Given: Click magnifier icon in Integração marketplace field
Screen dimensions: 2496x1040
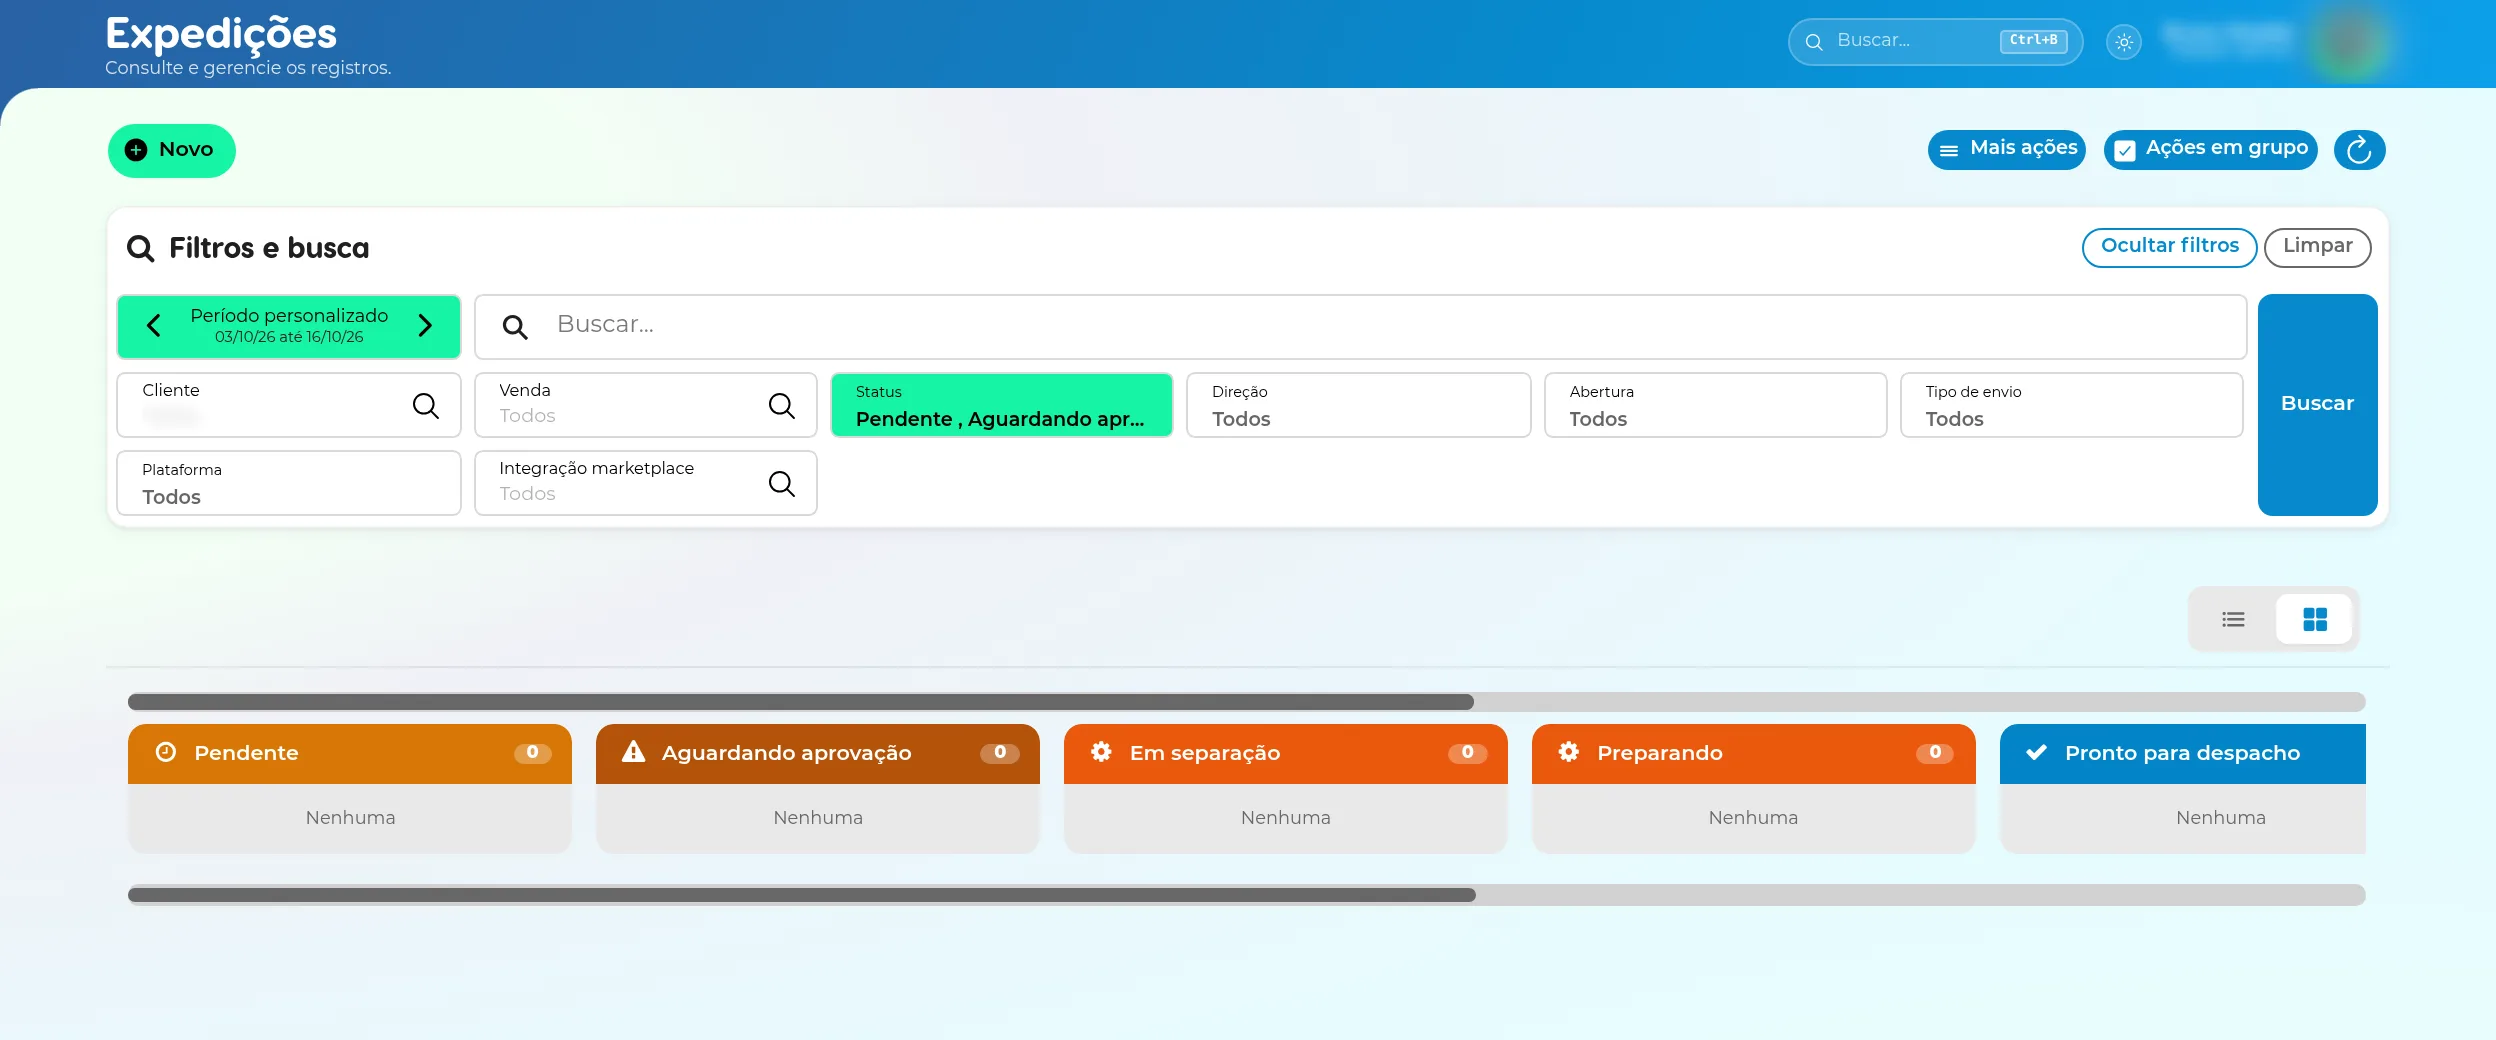Looking at the screenshot, I should 782,483.
